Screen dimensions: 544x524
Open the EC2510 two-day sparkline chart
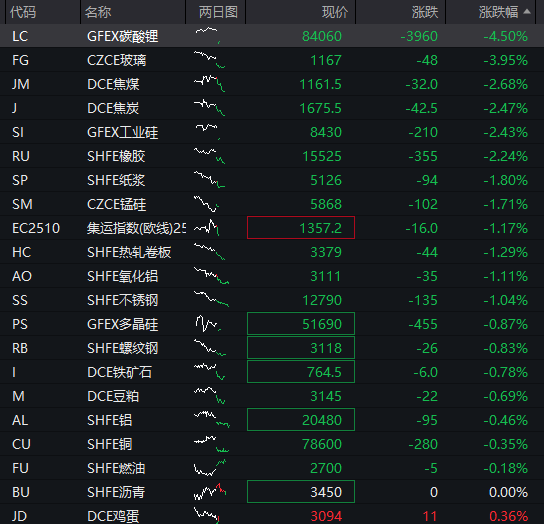point(206,228)
